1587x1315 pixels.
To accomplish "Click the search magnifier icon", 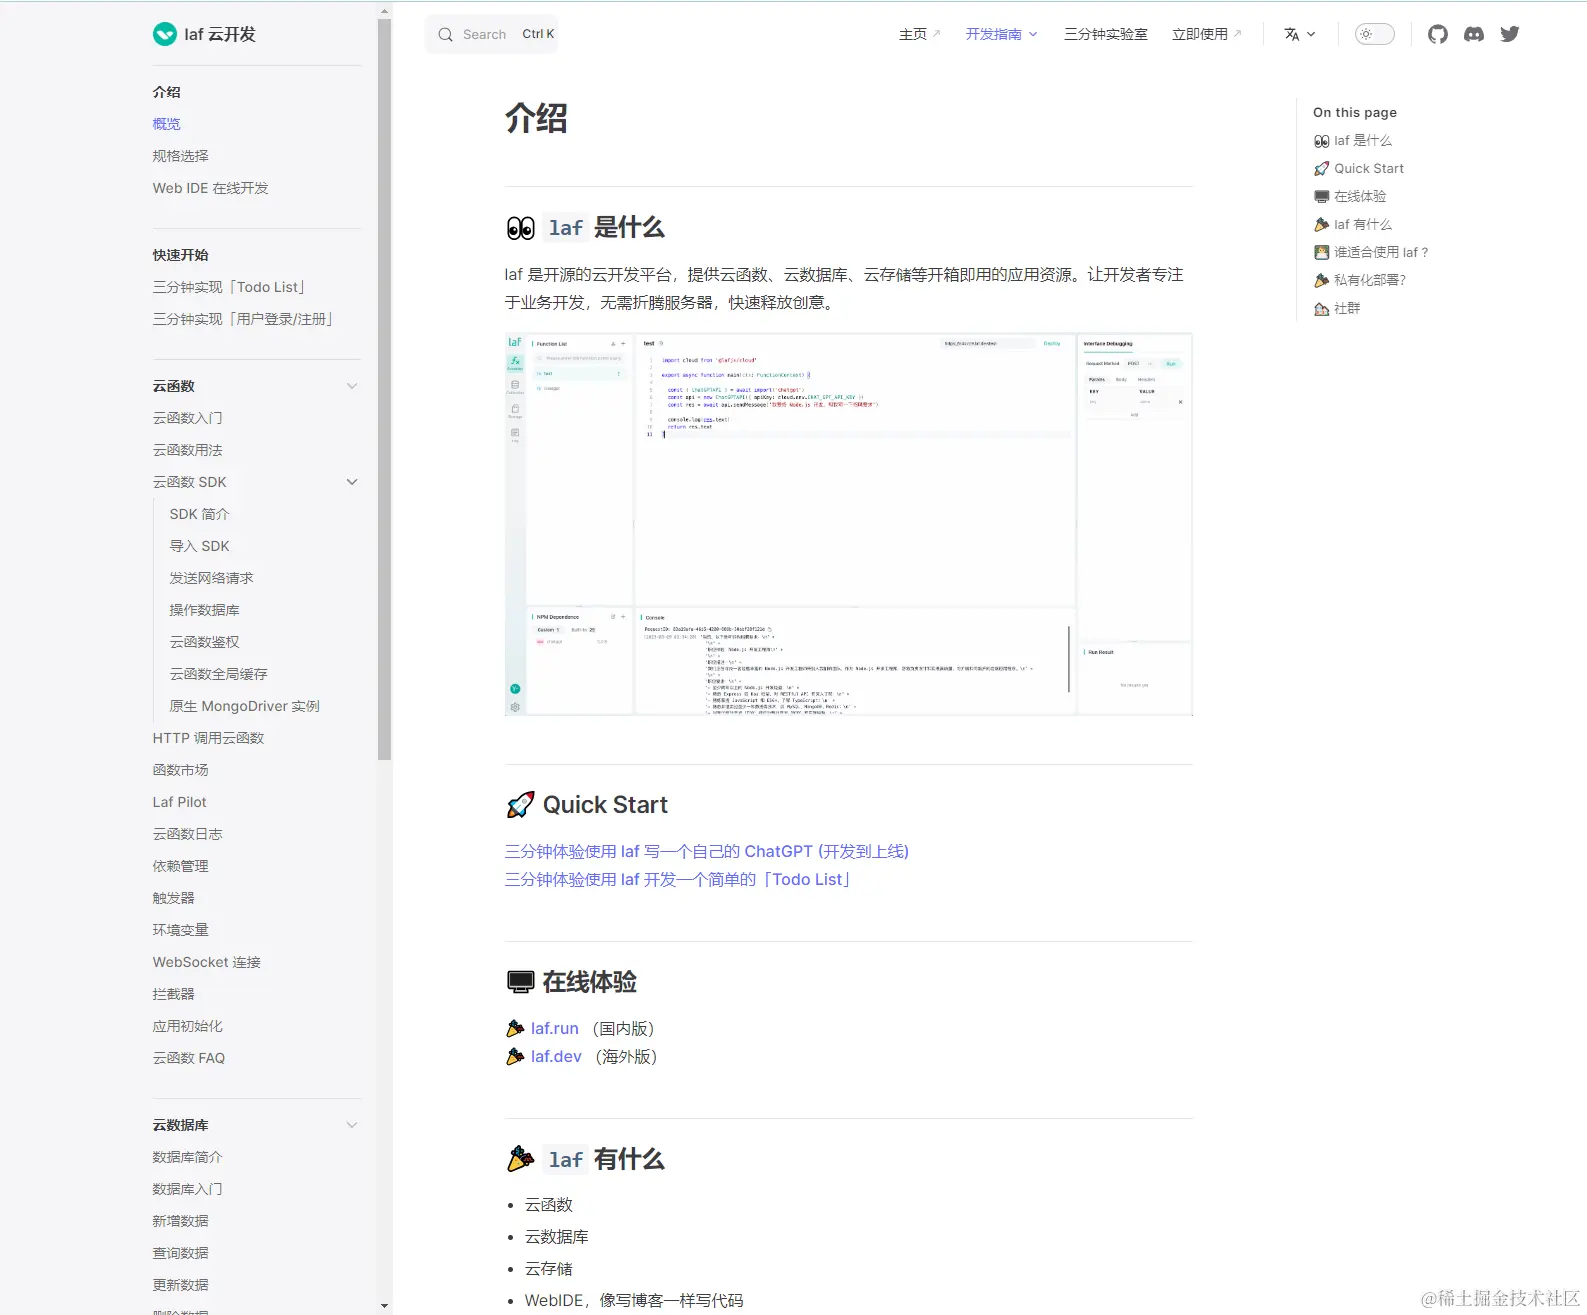I will click(446, 34).
